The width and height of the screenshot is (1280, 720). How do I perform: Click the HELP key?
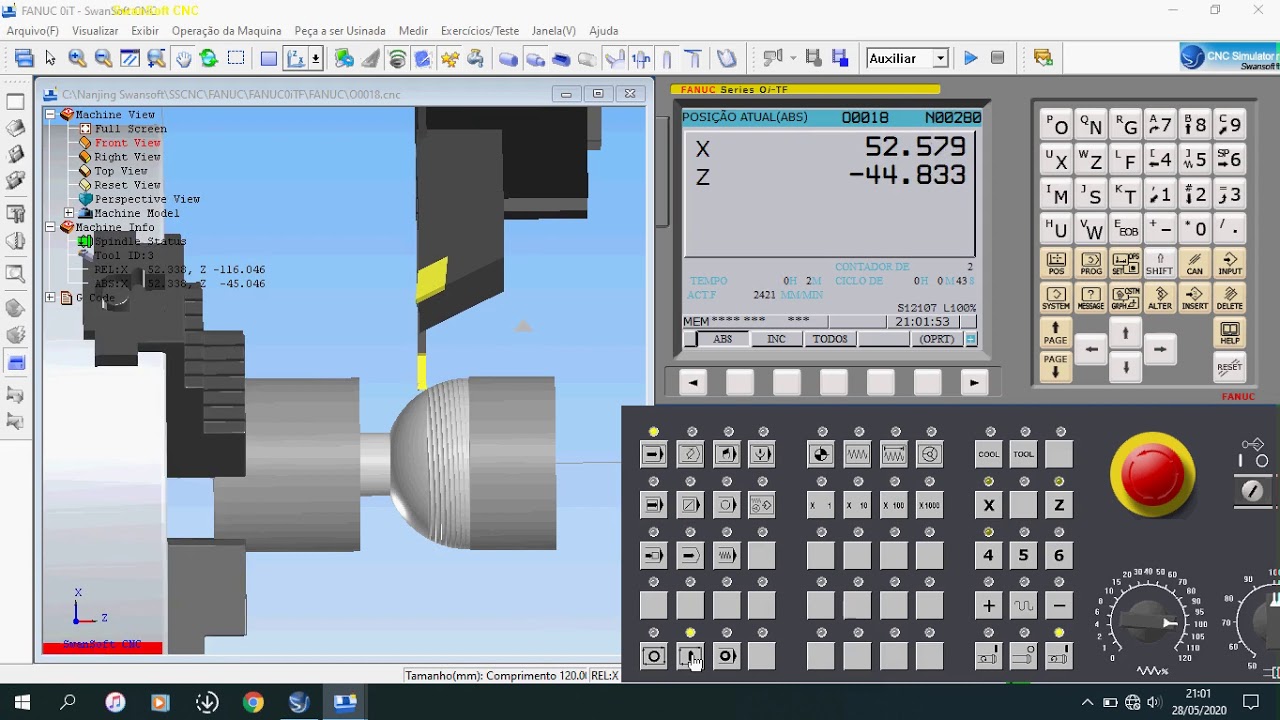[x=1230, y=333]
